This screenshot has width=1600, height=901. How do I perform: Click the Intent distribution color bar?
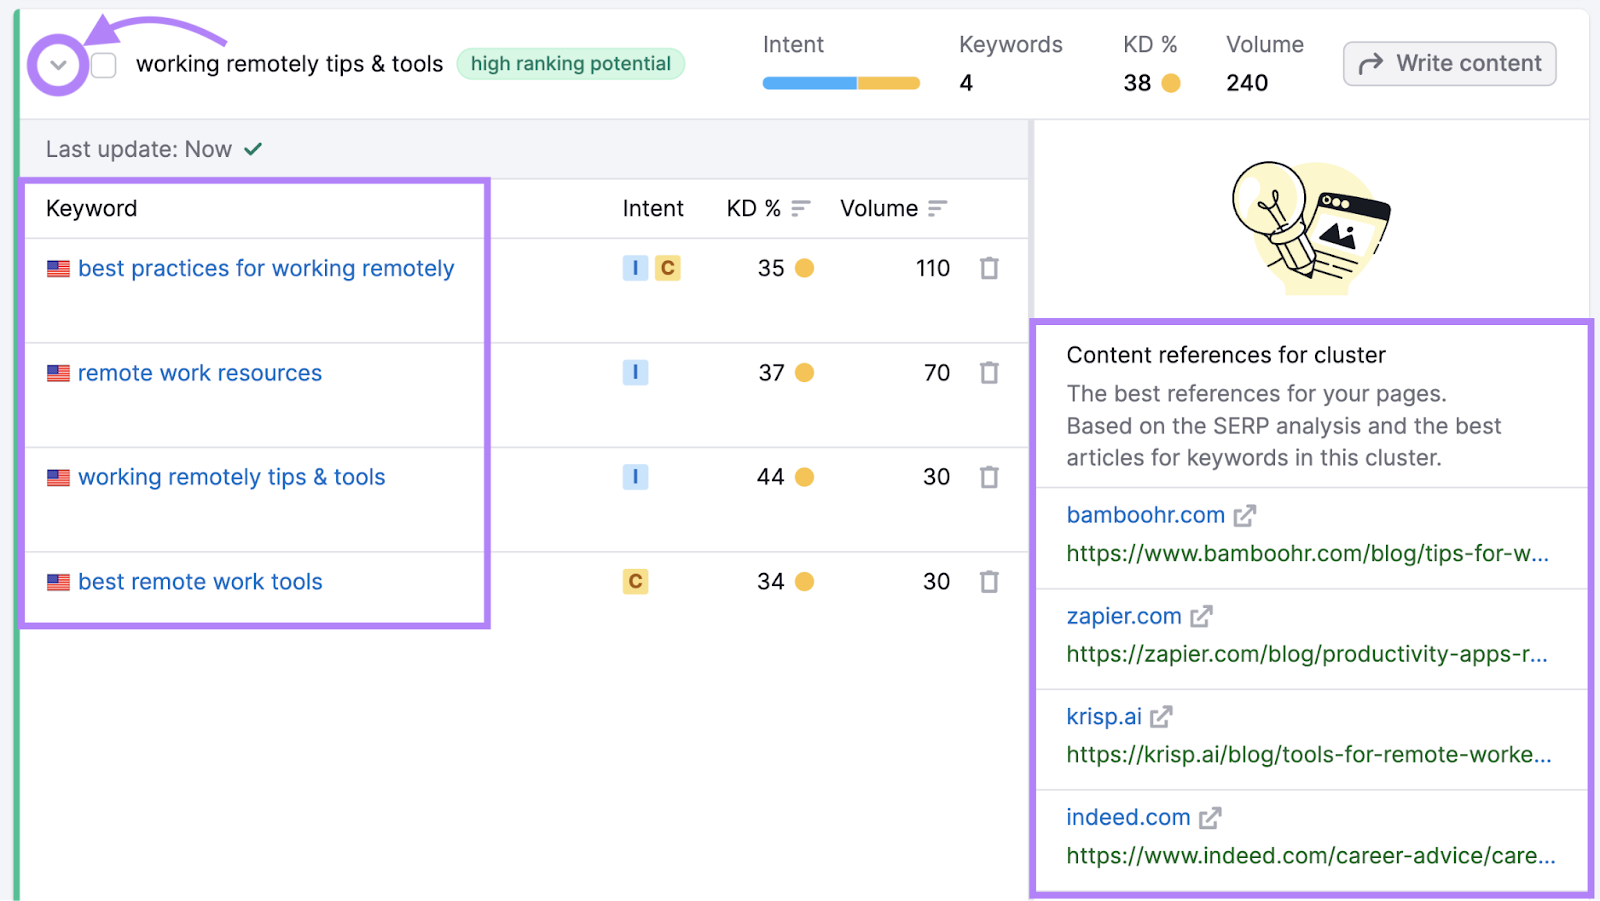(840, 84)
